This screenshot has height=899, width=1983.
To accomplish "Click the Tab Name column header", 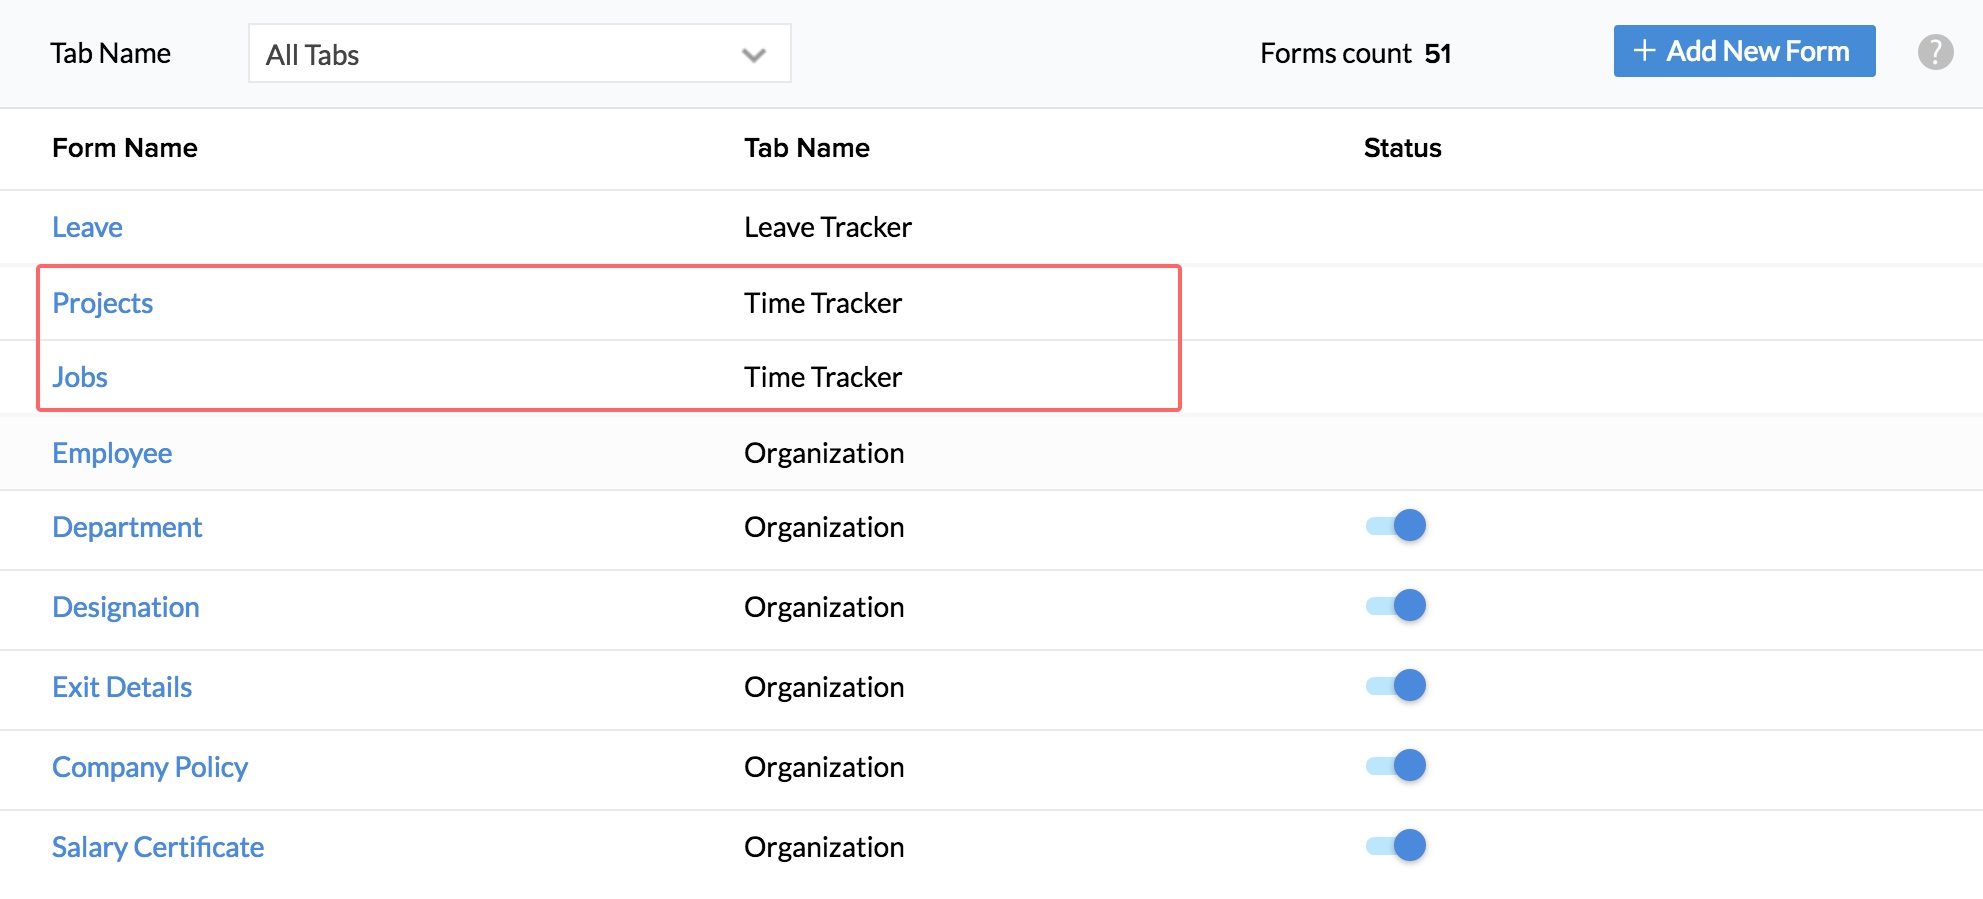I will tap(806, 148).
